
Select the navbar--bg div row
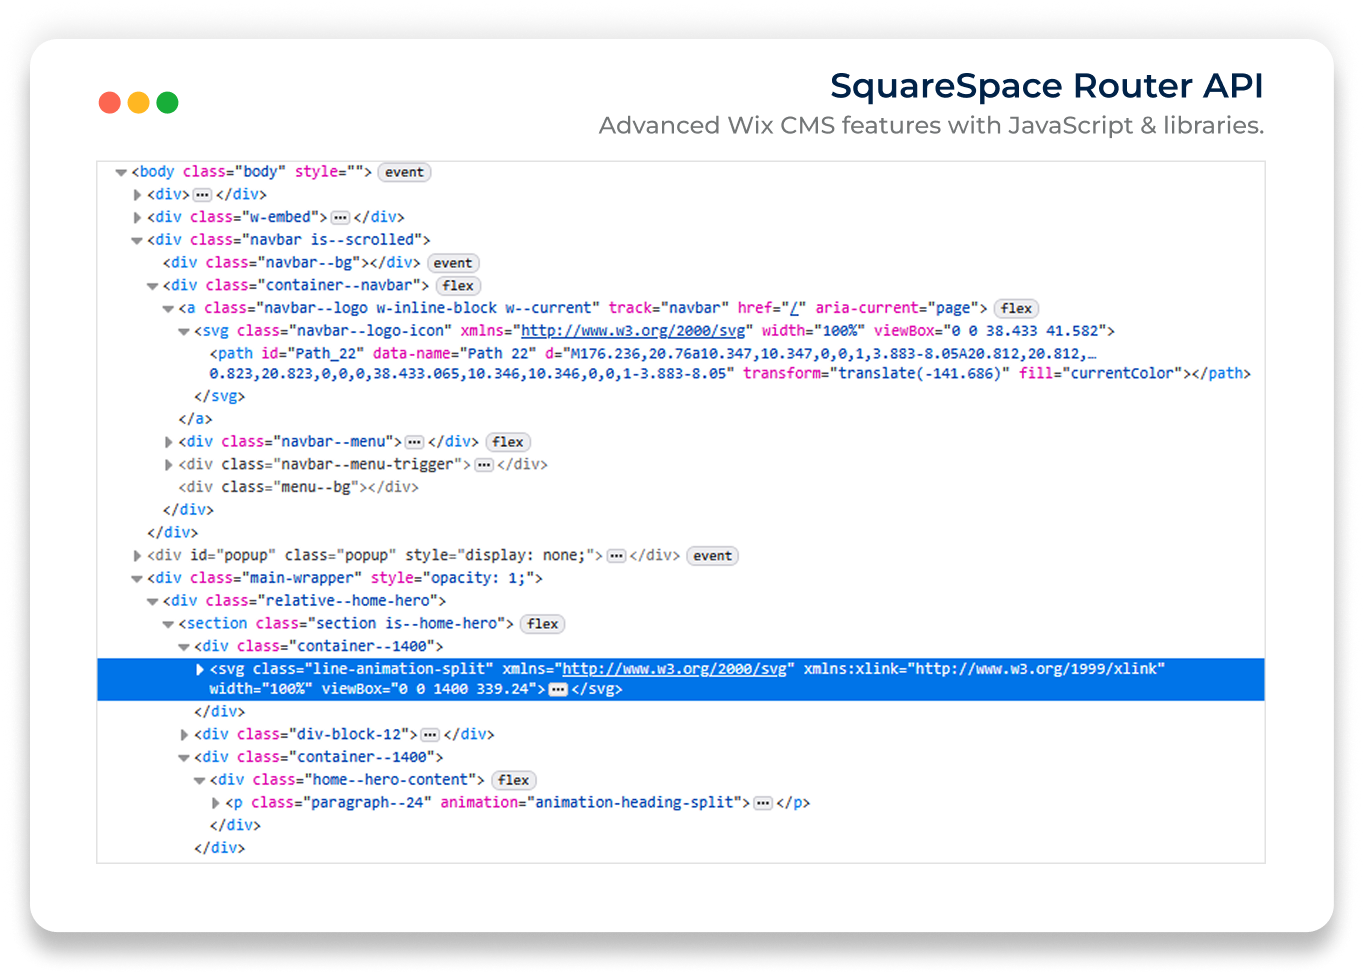pyautogui.click(x=291, y=263)
